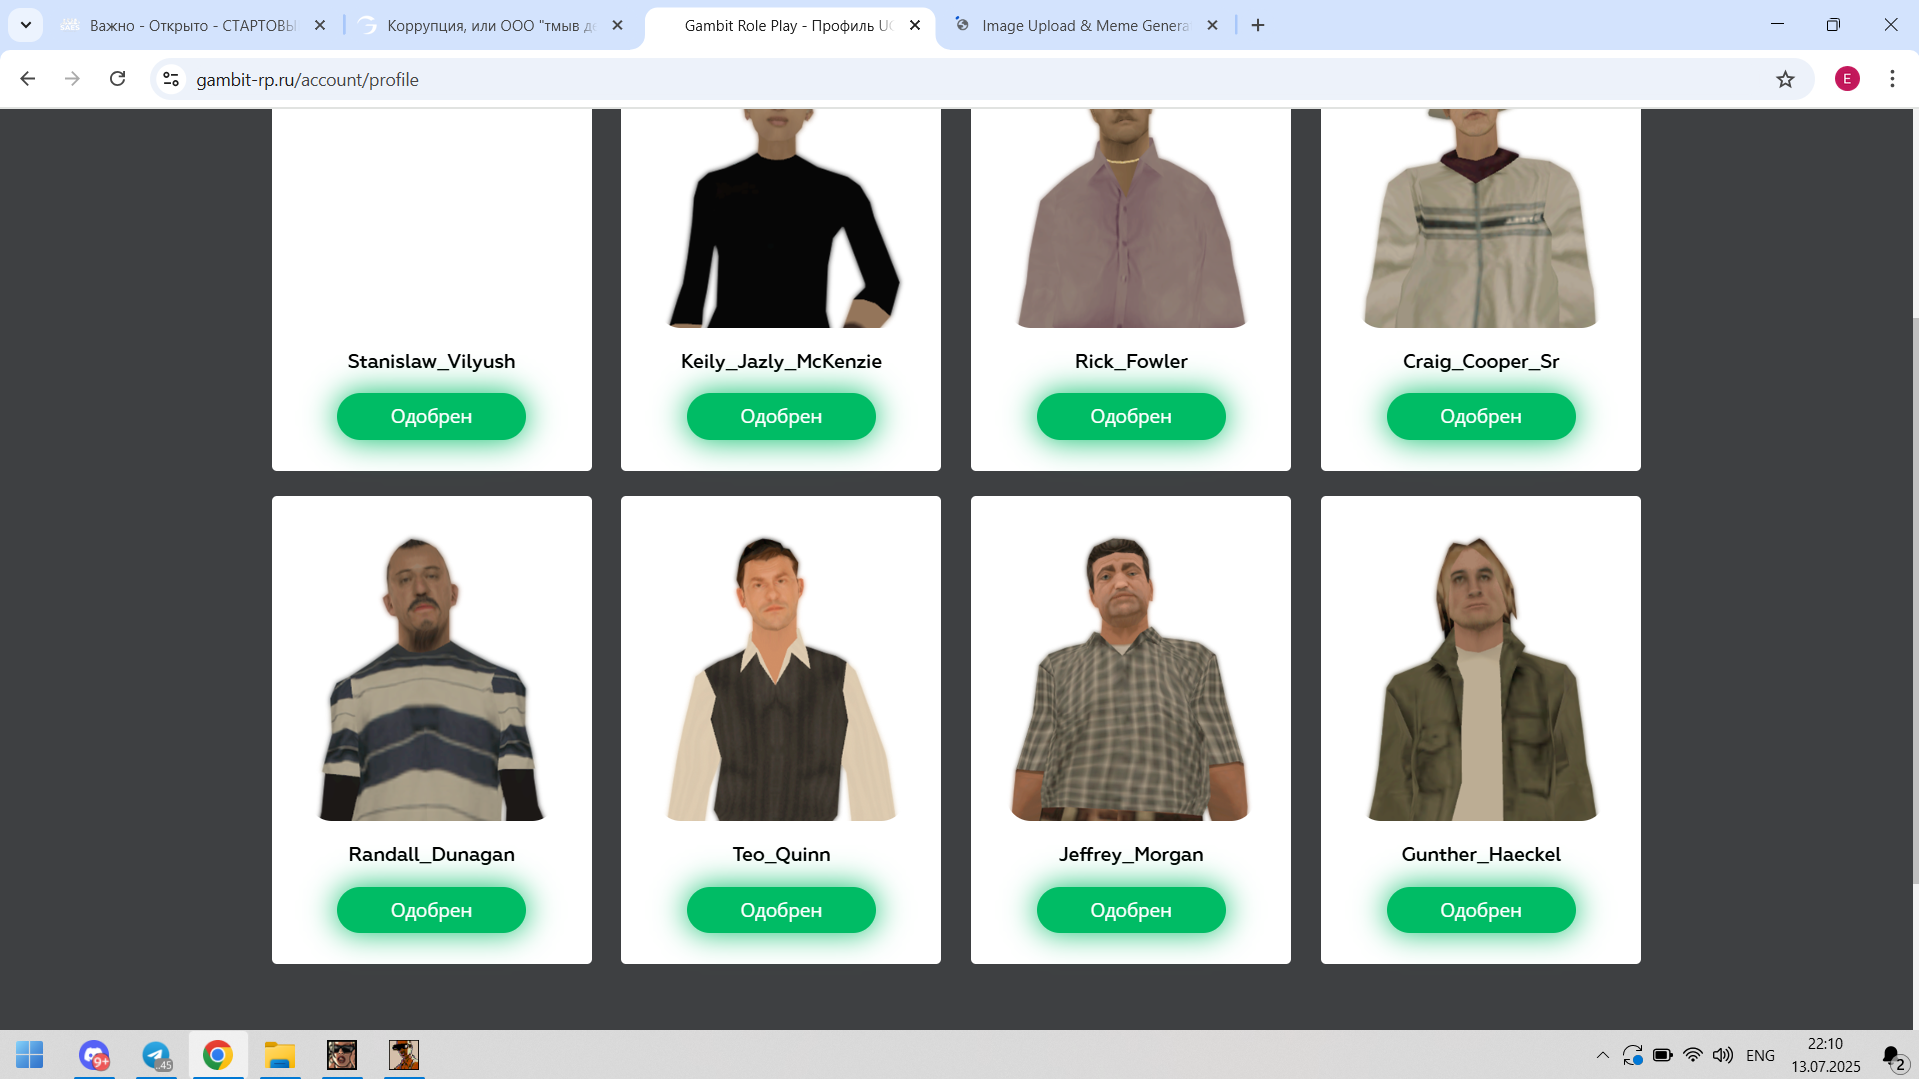The height and width of the screenshot is (1079, 1919).
Task: Go back to the previous page
Action: [x=28, y=79]
